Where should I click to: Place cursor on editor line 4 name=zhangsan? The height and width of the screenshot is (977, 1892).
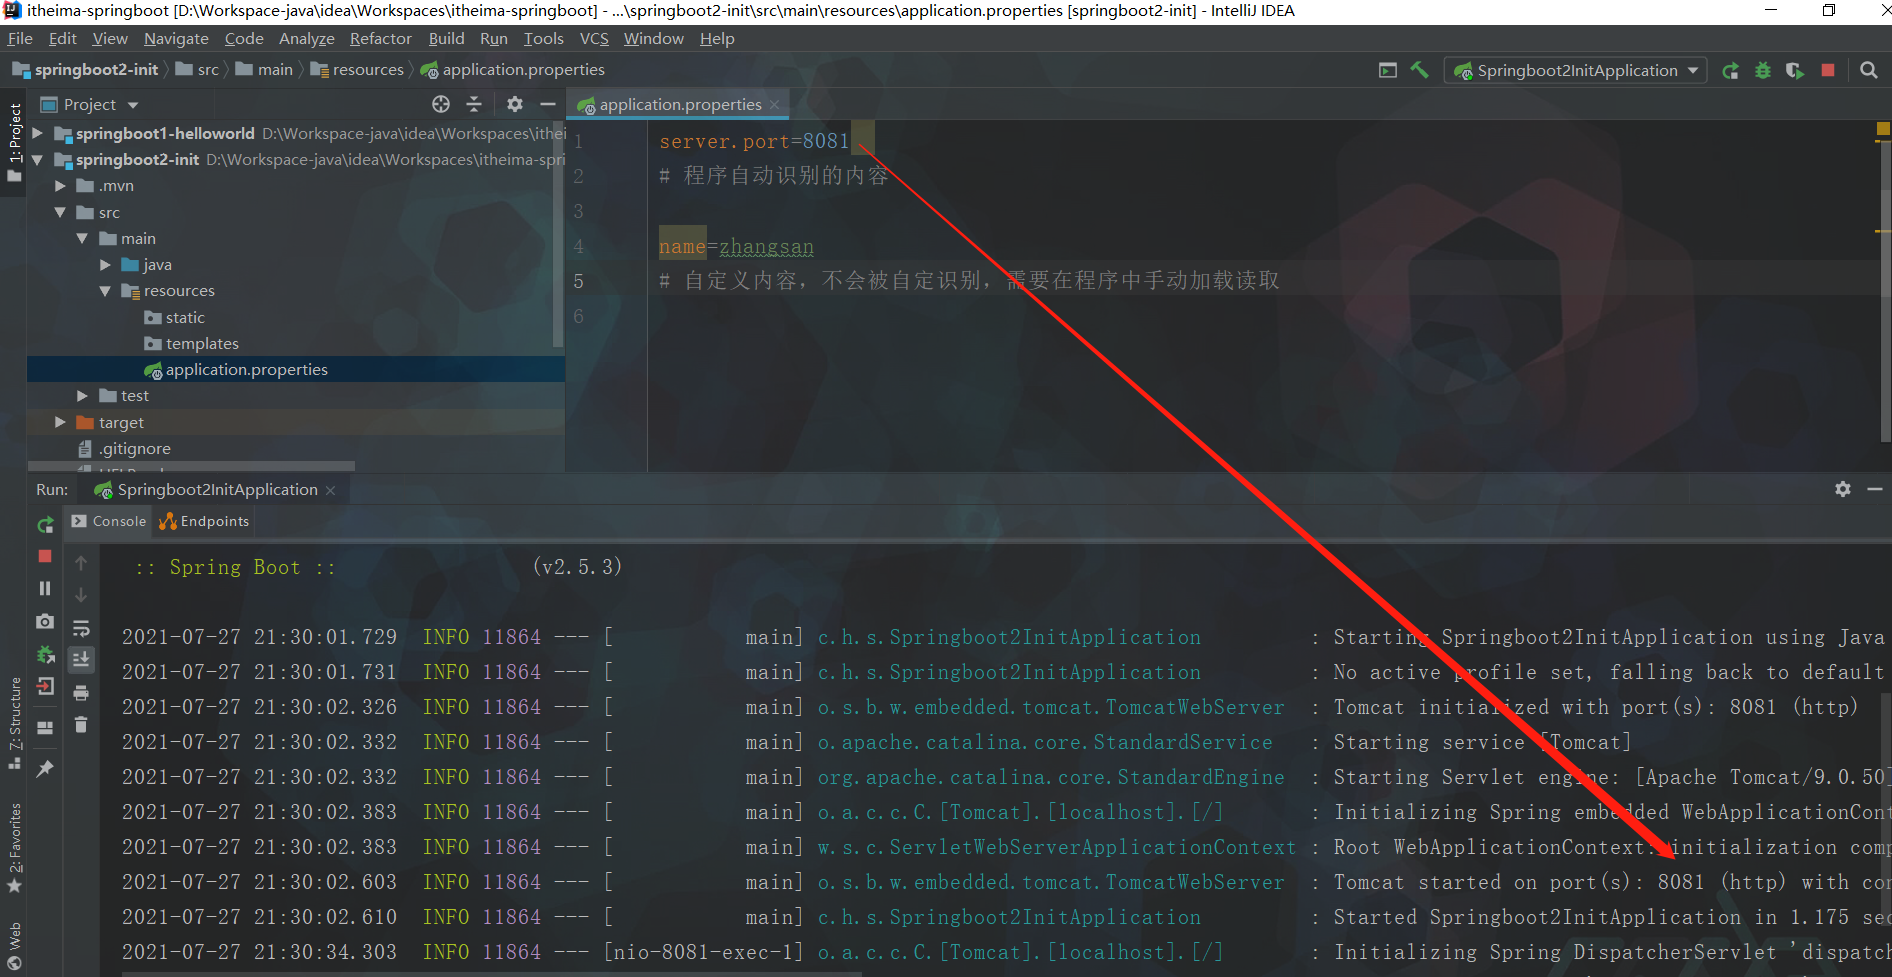click(x=736, y=246)
